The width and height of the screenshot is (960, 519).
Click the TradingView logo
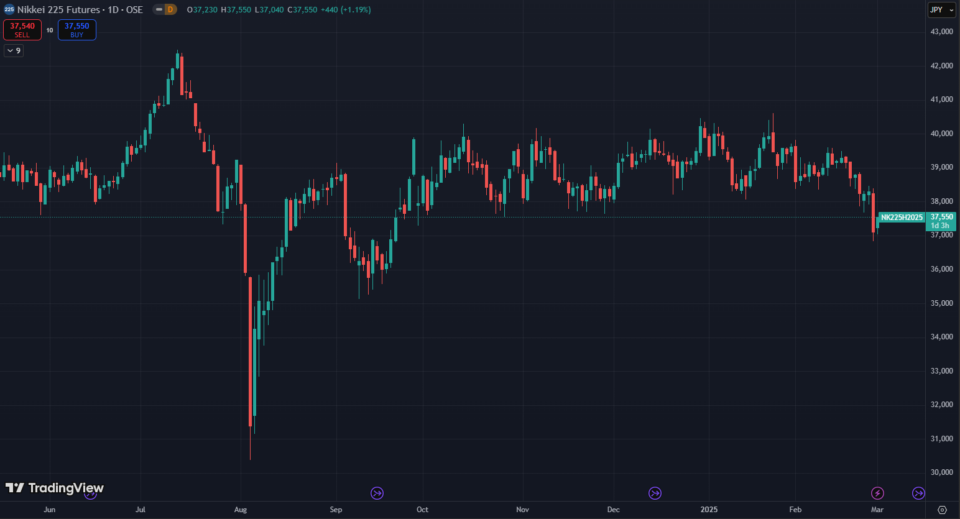tap(54, 488)
